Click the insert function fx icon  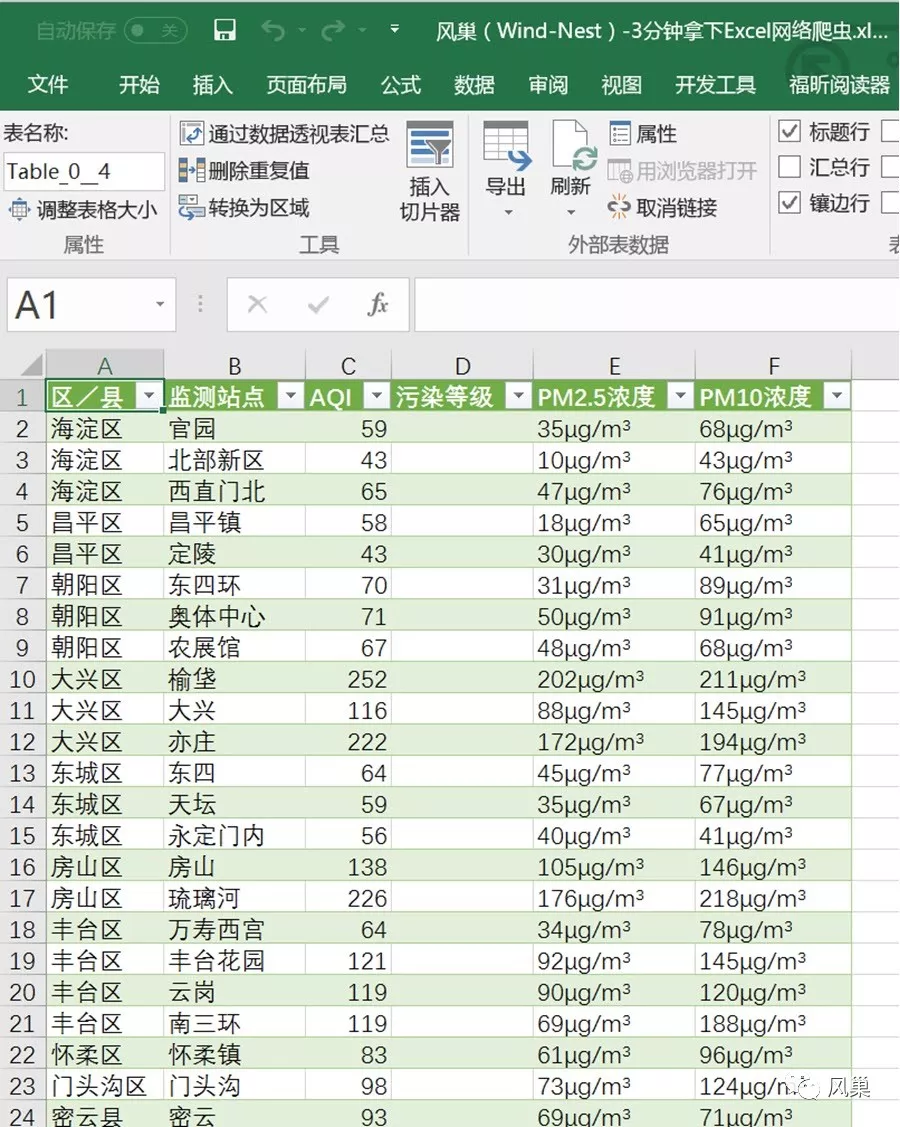[x=377, y=305]
